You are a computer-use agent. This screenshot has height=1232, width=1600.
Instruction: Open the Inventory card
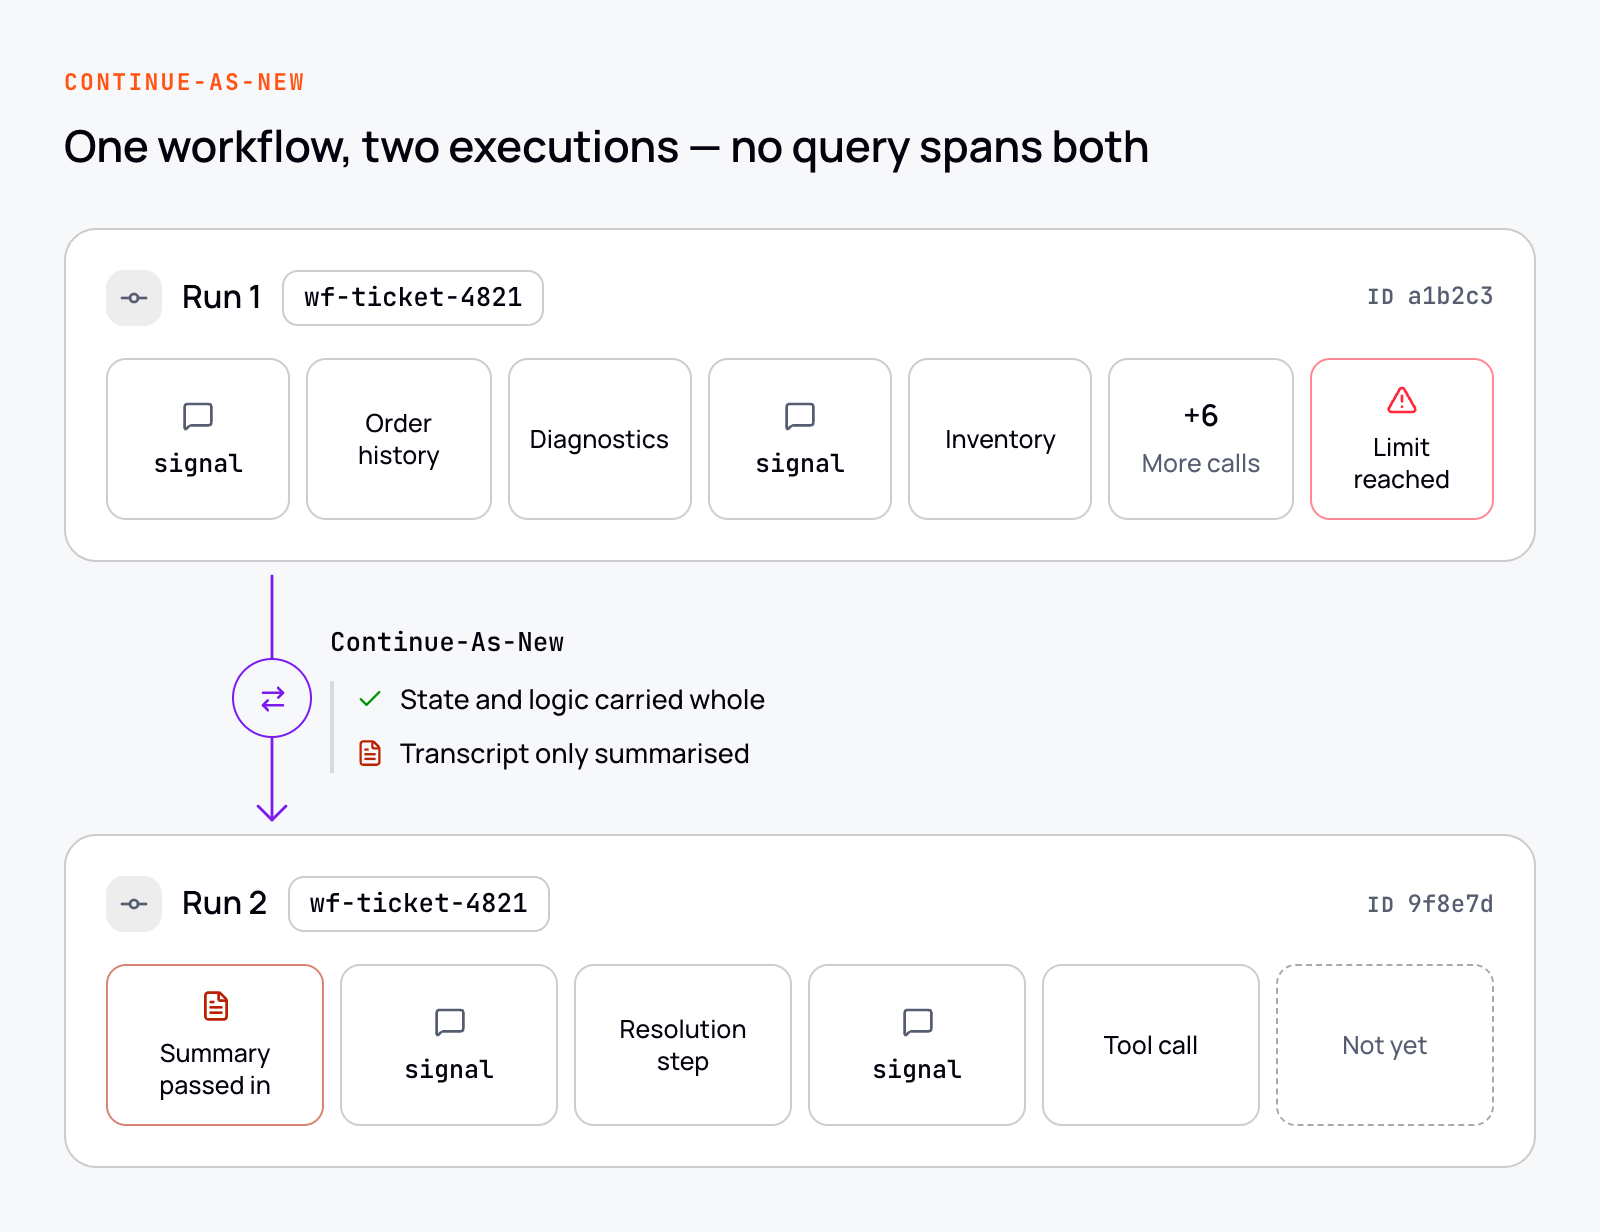[1000, 439]
